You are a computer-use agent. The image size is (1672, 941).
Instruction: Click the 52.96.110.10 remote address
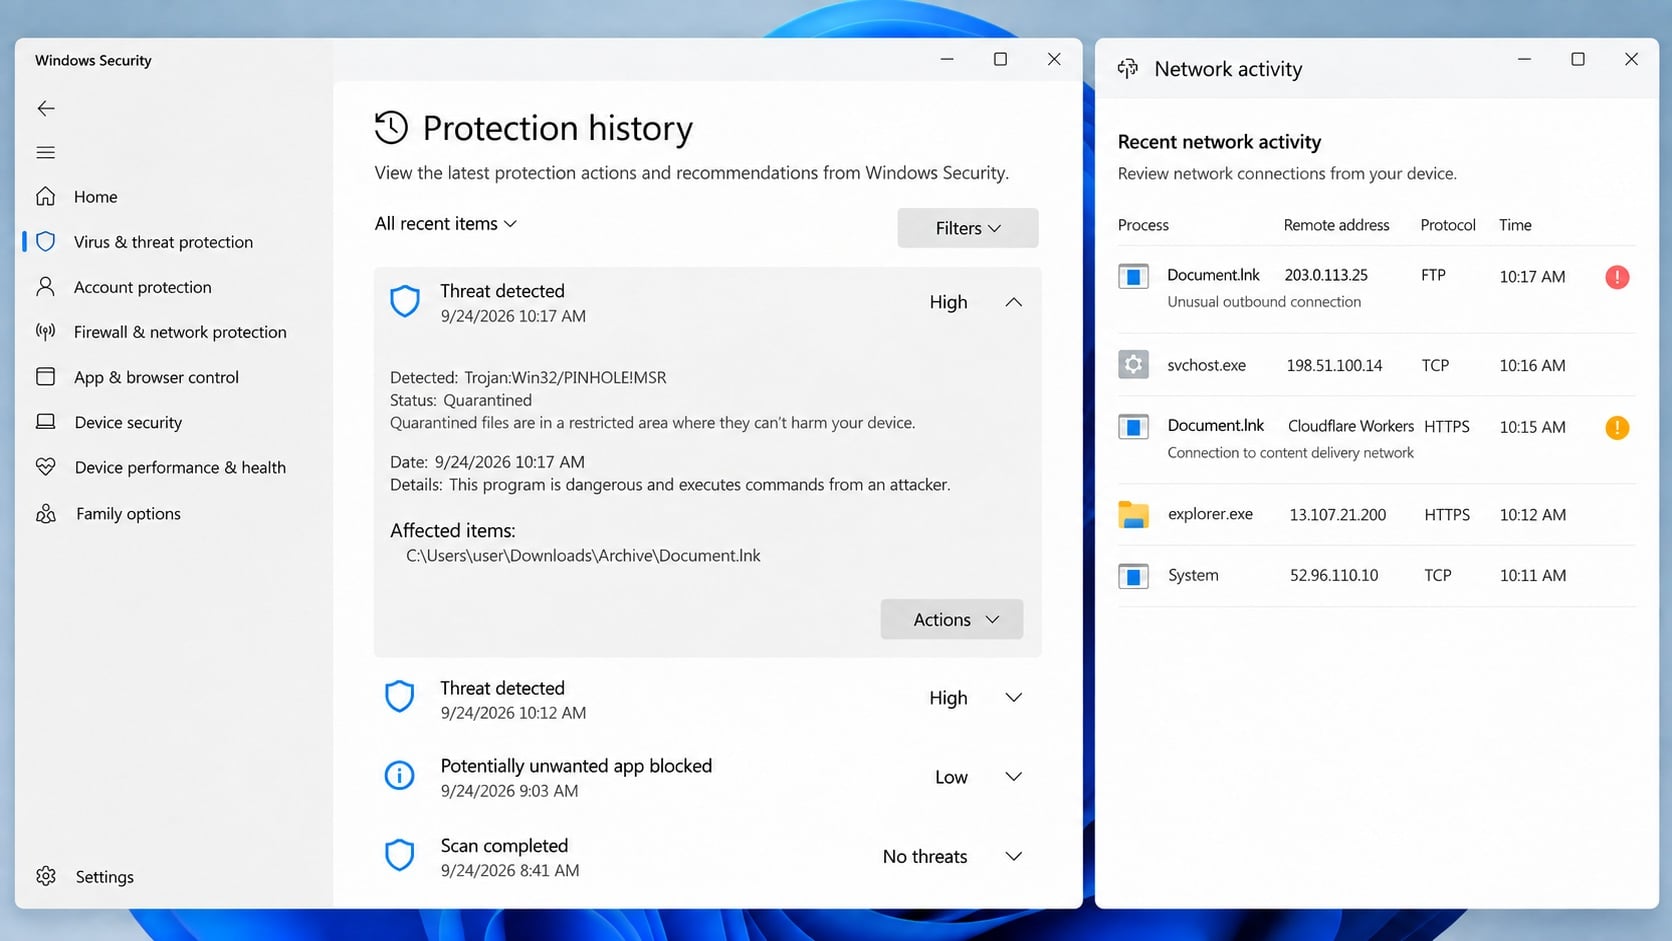tap(1333, 575)
